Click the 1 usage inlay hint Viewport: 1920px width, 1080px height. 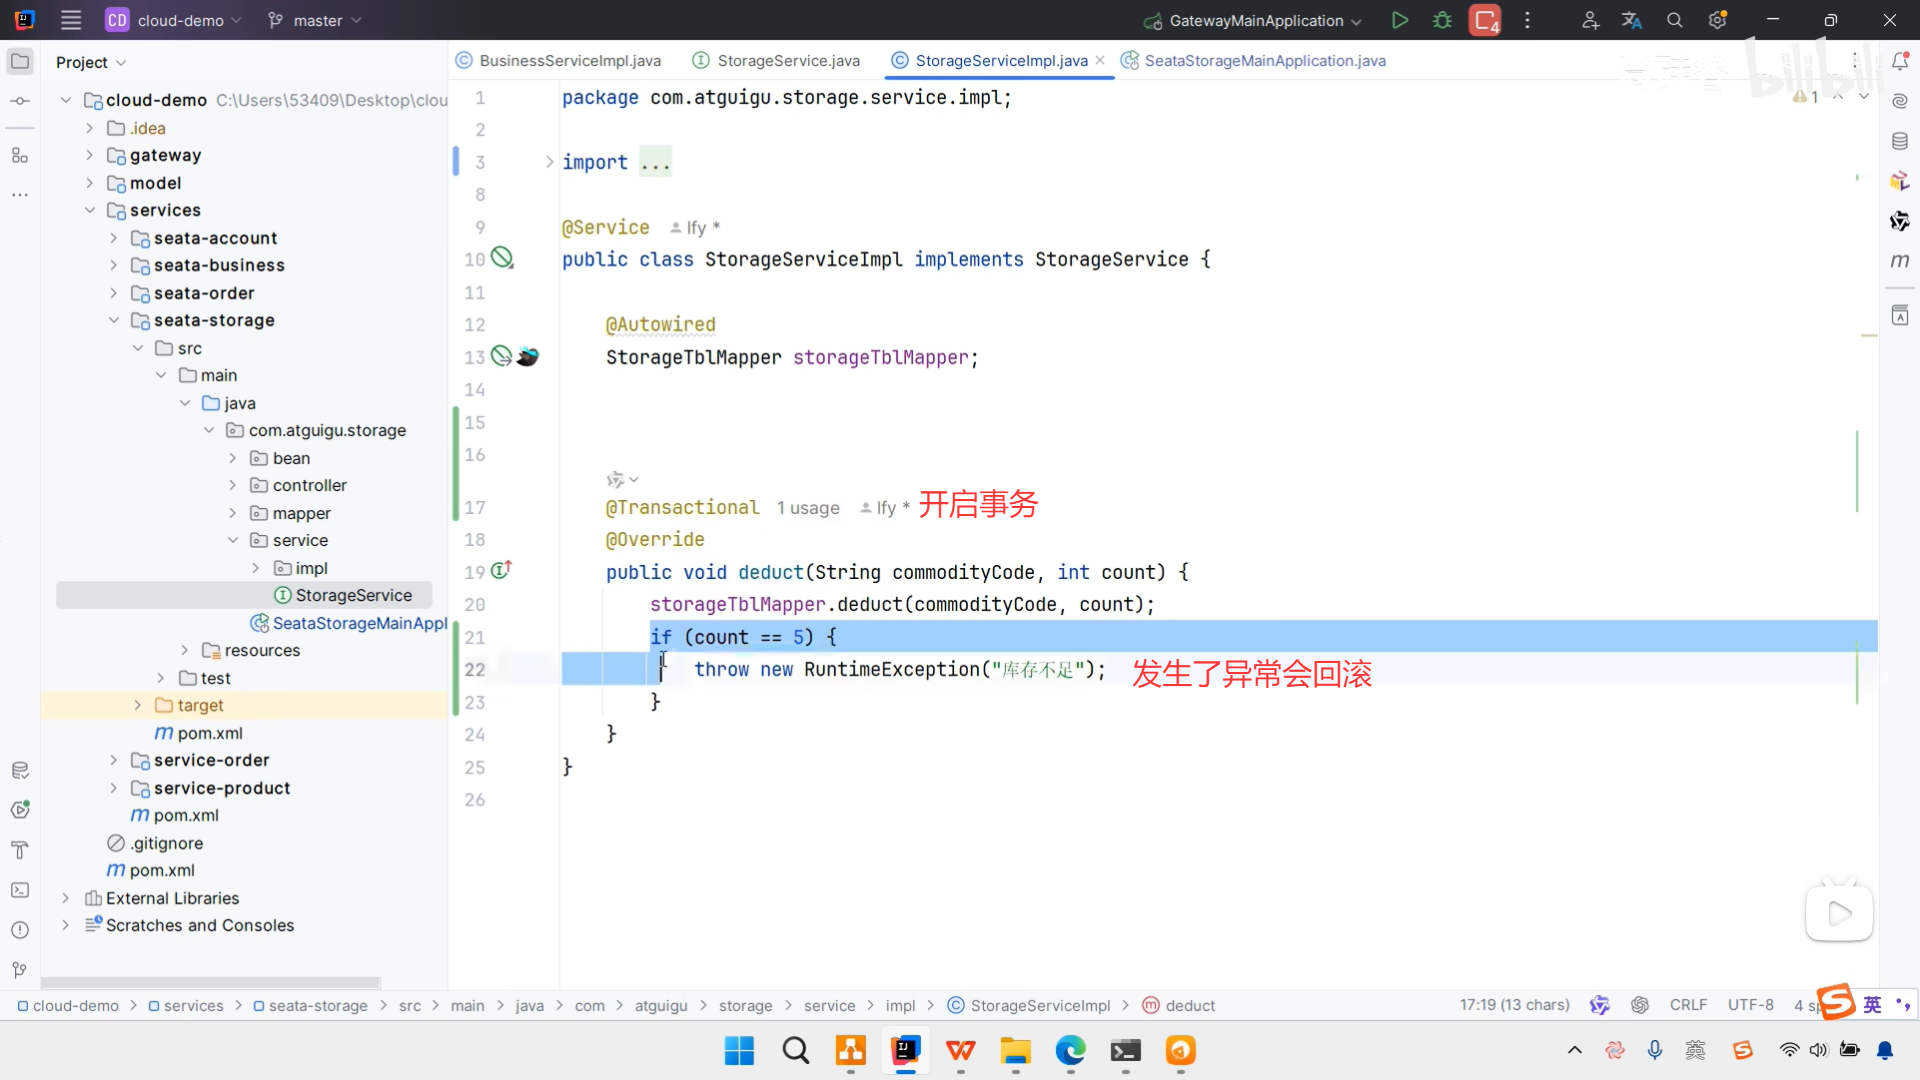808,508
